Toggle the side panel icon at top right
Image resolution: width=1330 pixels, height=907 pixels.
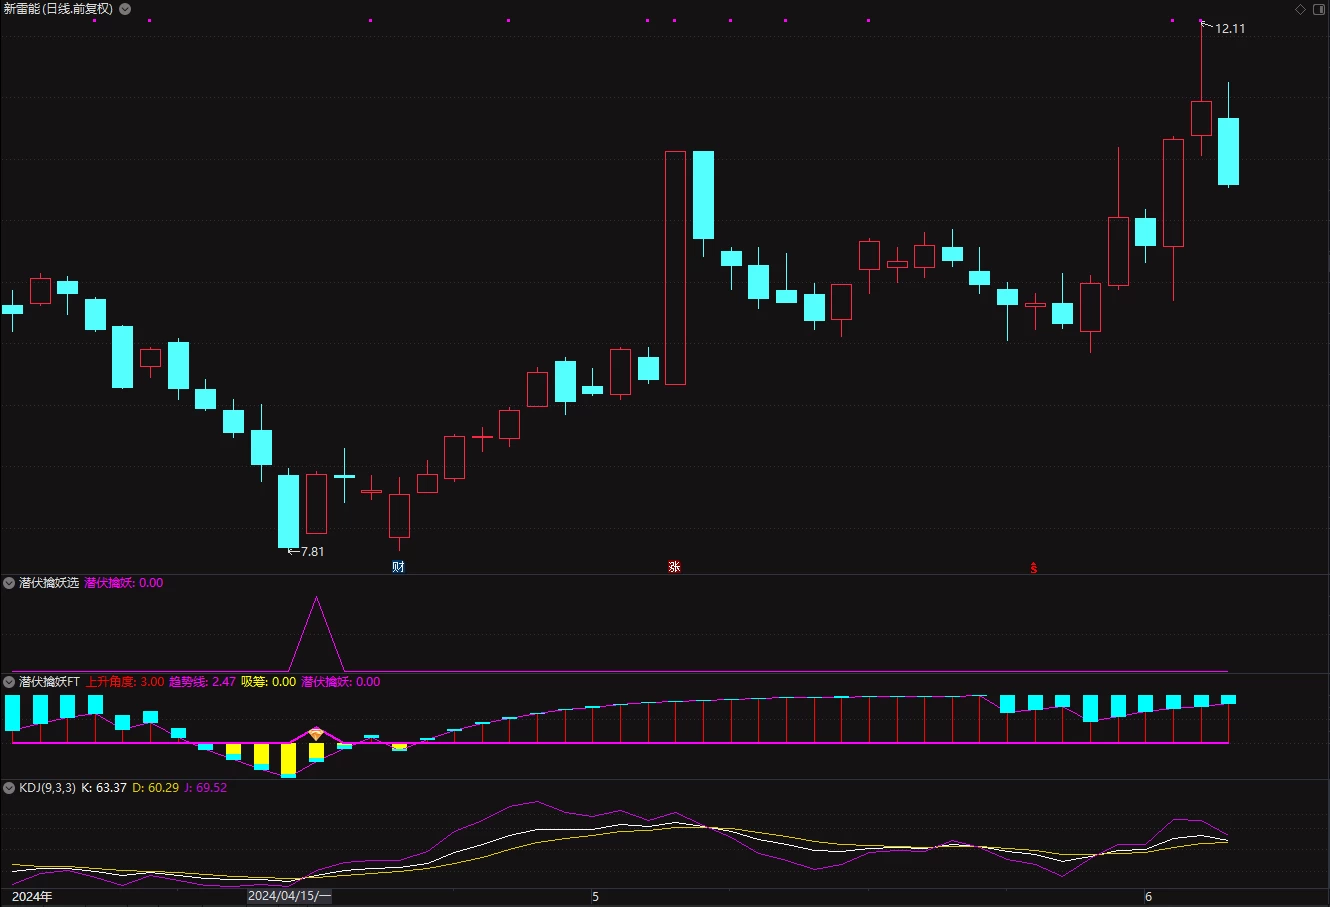pos(1317,9)
